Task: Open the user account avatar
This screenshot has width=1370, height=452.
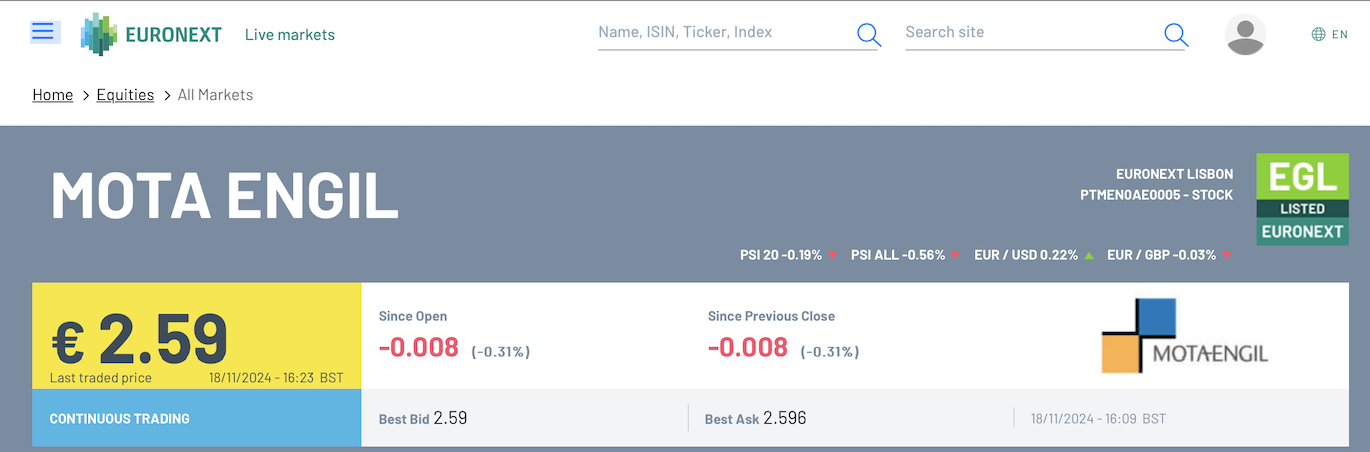Action: point(1245,35)
